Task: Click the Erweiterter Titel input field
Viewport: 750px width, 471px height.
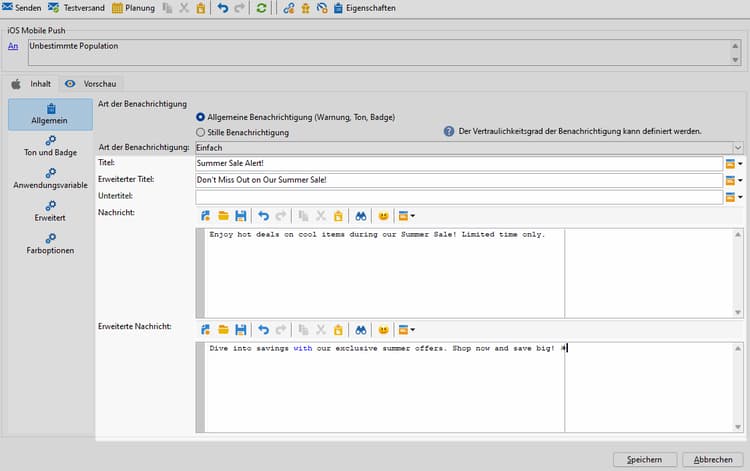Action: 459,180
